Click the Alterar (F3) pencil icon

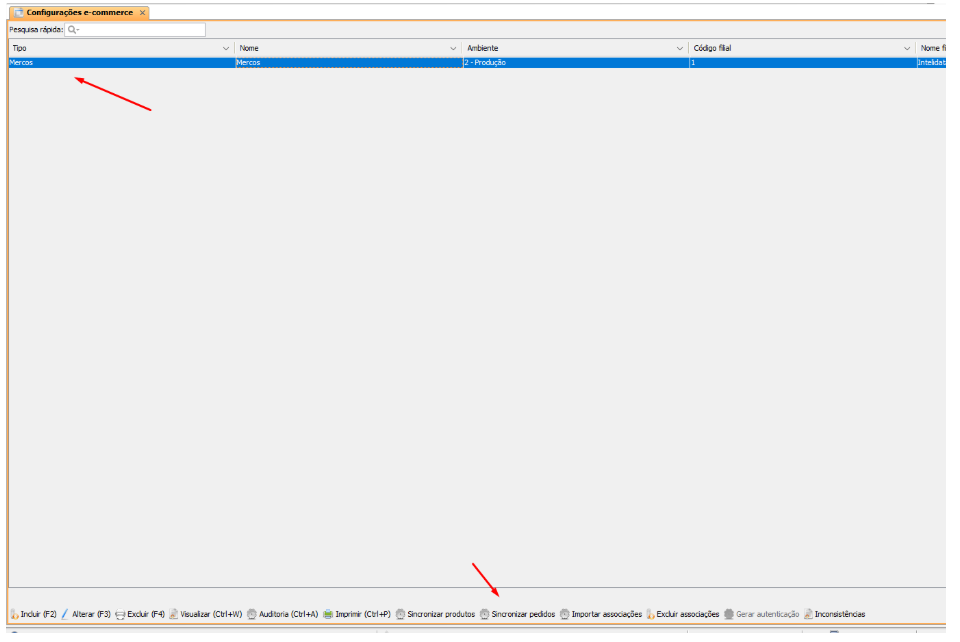coord(65,614)
